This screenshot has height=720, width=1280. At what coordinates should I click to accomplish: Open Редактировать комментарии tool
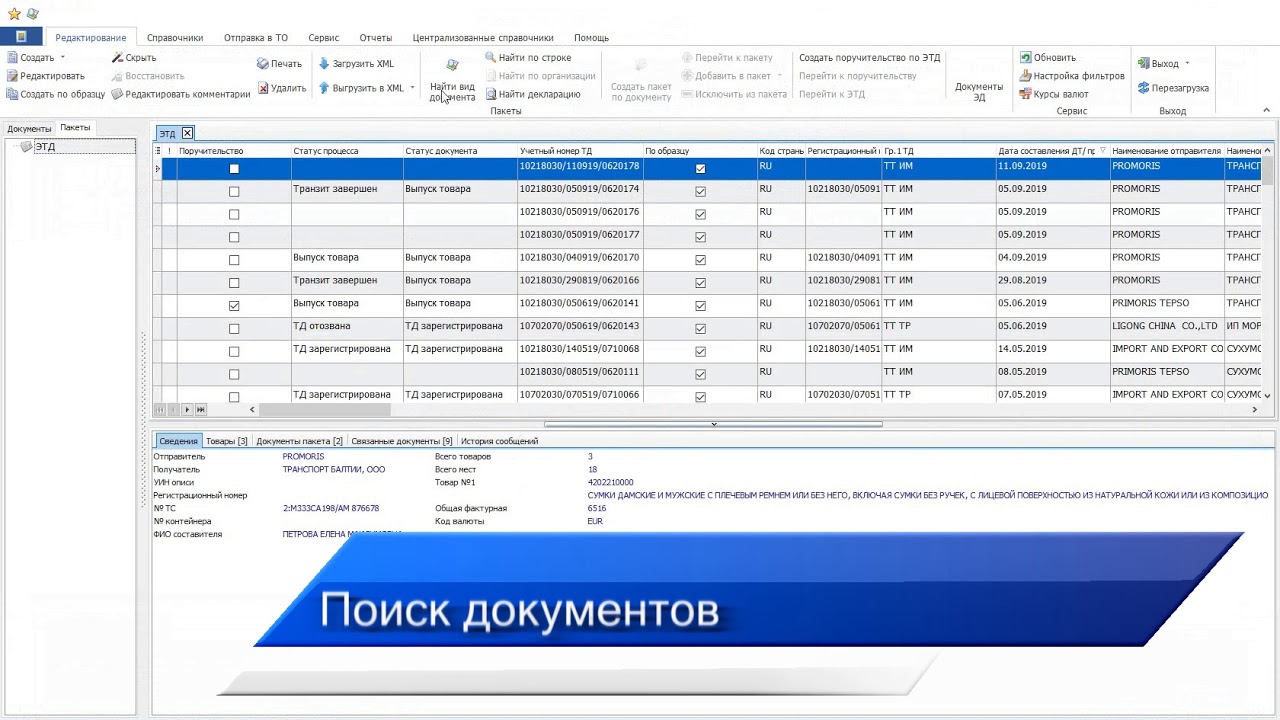coord(181,94)
